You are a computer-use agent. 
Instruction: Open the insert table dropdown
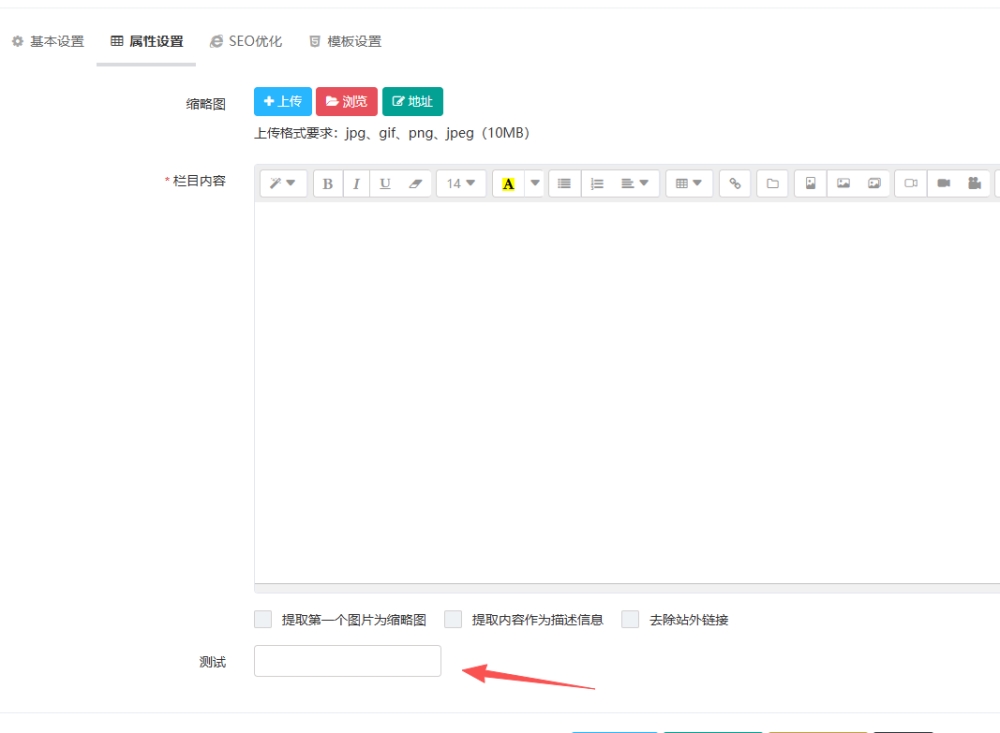(x=688, y=184)
